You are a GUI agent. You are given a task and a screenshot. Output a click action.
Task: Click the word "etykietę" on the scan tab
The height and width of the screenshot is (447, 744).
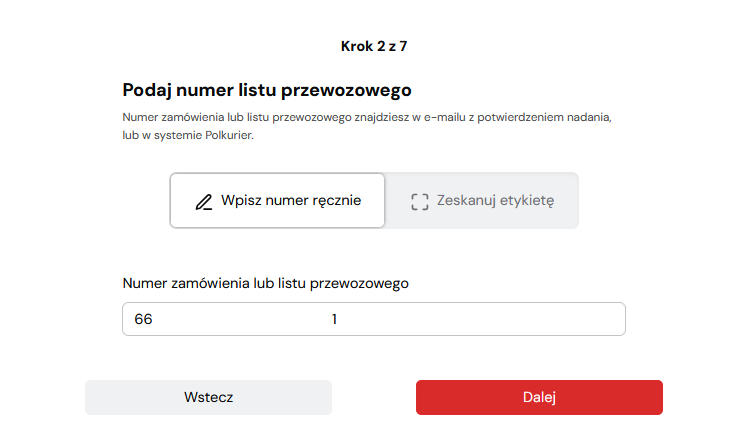pyautogui.click(x=524, y=201)
